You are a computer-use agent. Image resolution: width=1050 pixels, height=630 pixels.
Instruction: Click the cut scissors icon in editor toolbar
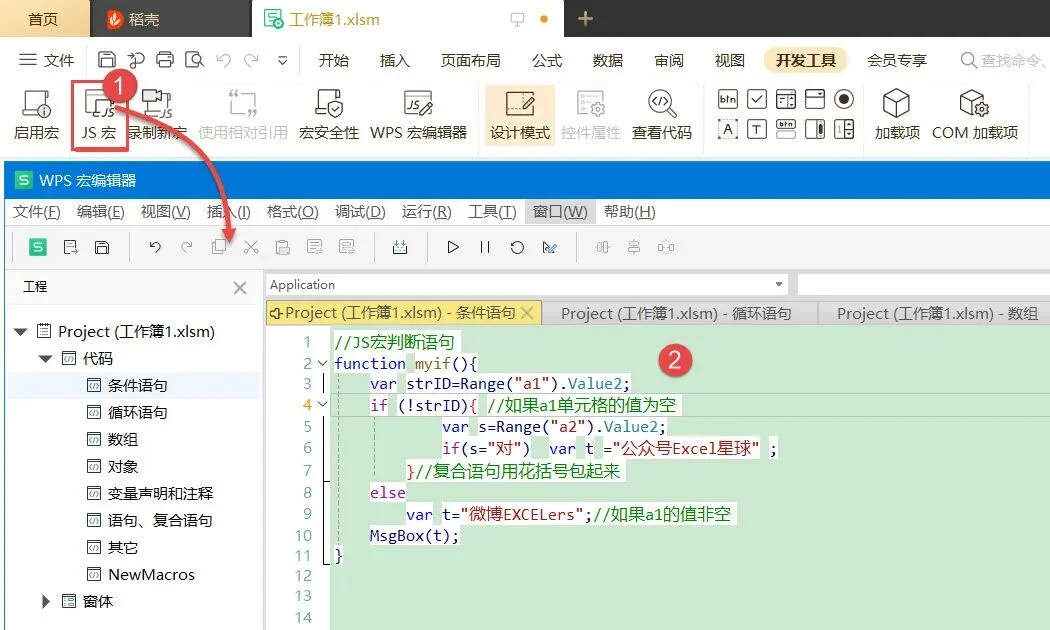click(251, 247)
